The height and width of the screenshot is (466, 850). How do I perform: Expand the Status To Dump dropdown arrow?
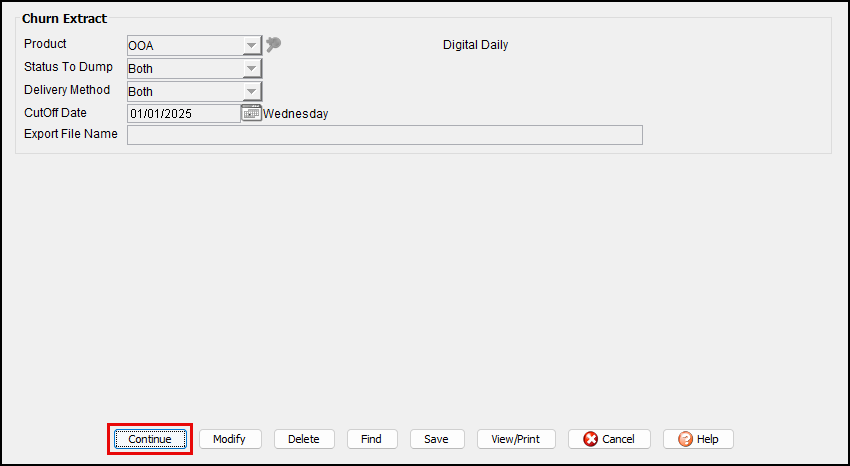tap(251, 69)
